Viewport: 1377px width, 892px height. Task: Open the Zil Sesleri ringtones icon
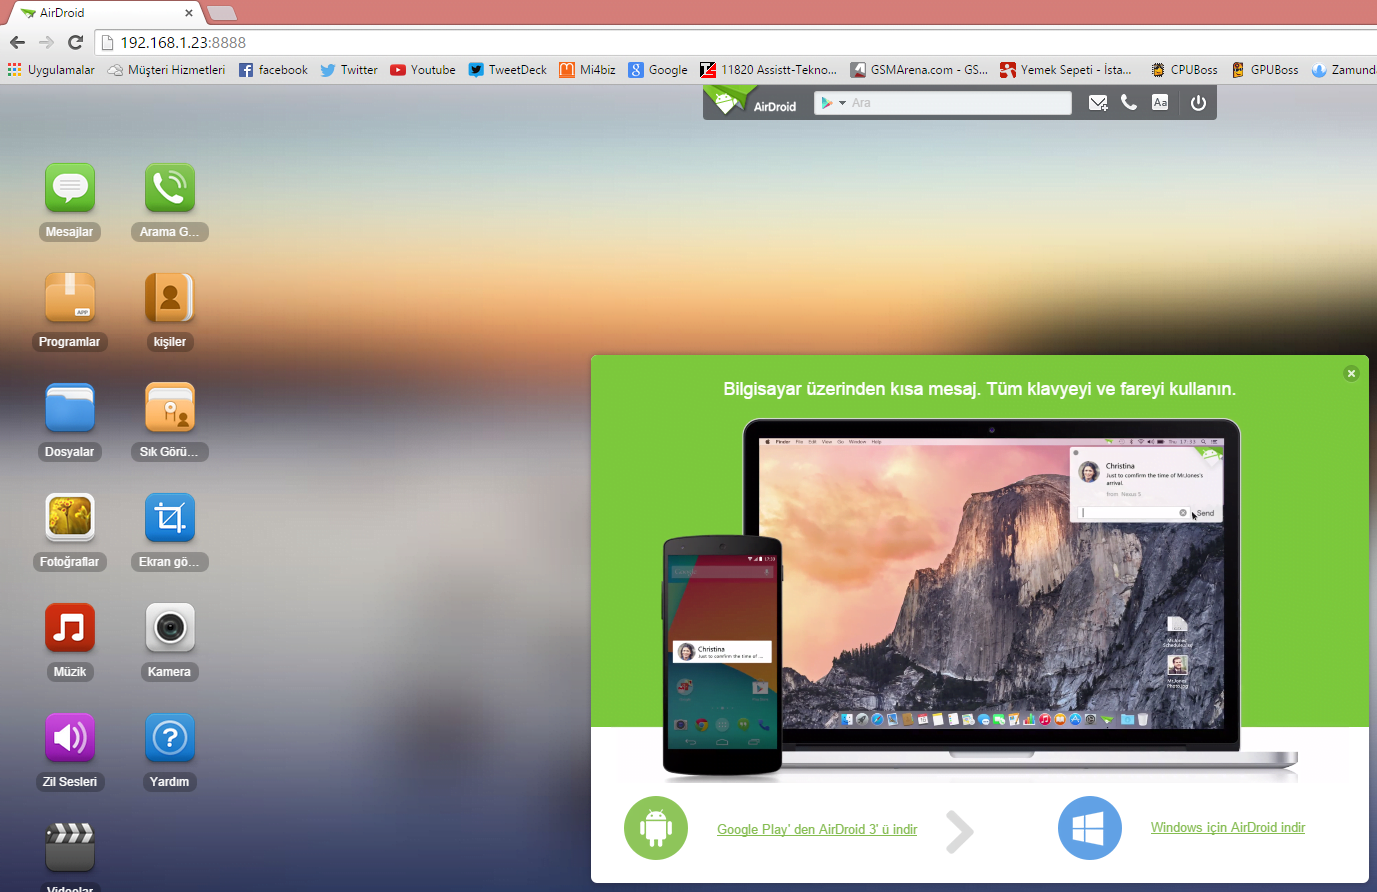[x=70, y=738]
